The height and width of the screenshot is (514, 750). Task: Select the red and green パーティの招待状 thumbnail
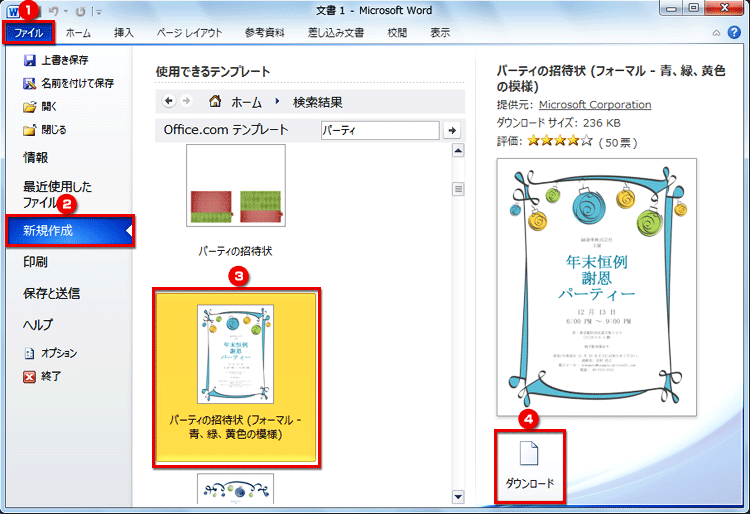[236, 186]
